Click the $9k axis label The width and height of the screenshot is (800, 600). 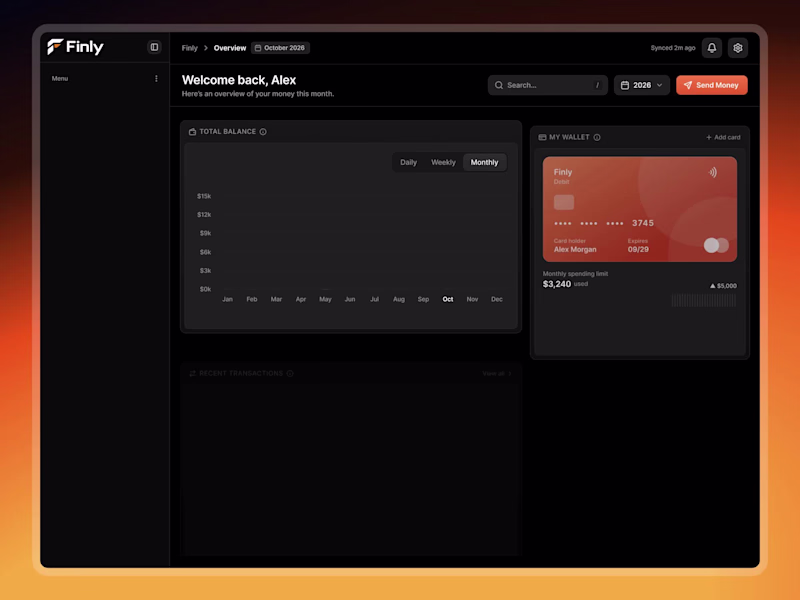pyautogui.click(x=205, y=233)
